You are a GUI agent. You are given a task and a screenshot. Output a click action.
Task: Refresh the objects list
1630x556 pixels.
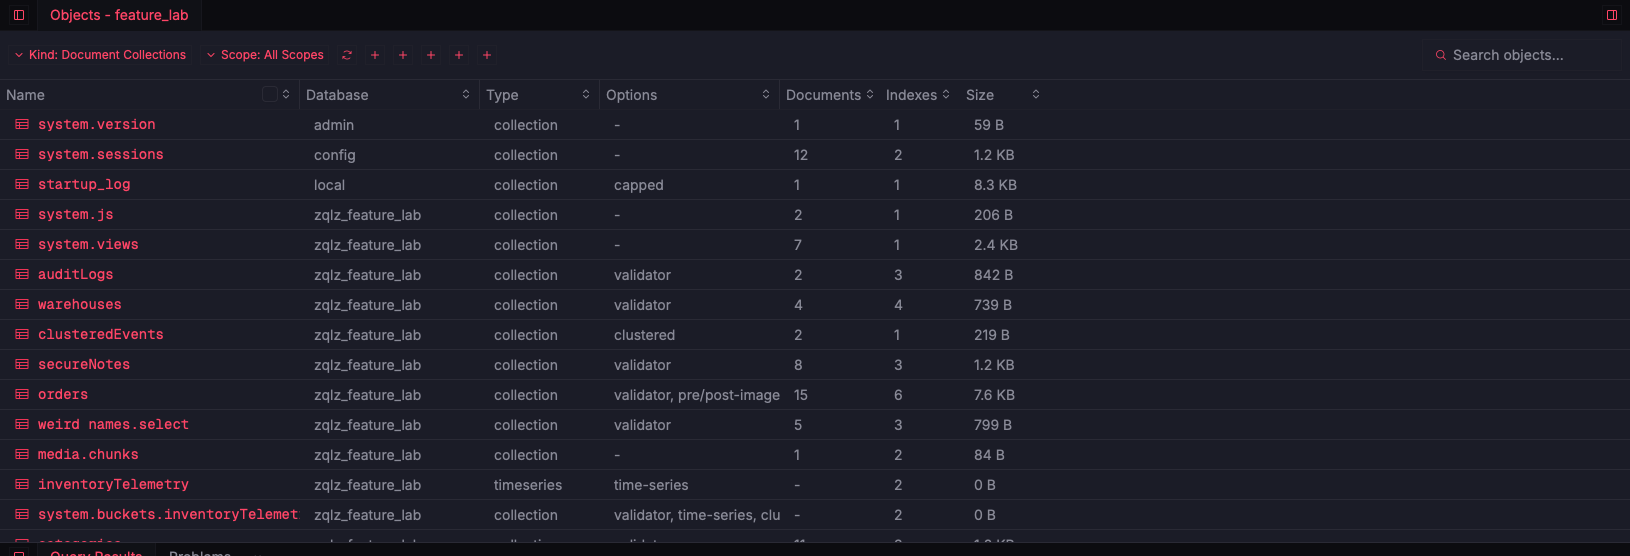tap(347, 55)
